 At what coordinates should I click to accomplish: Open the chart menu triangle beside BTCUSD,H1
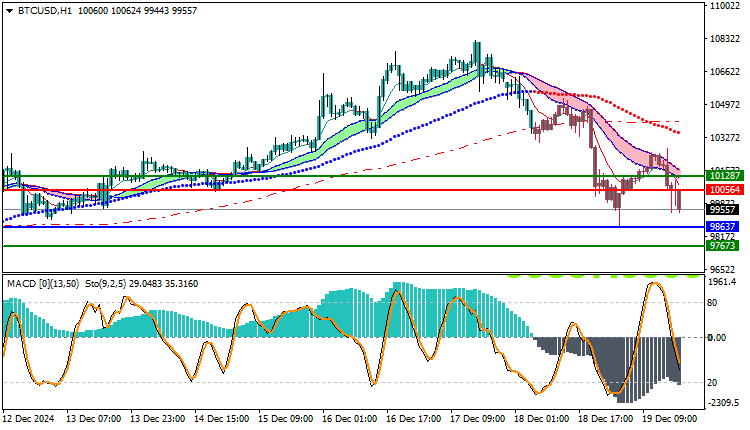(10, 11)
